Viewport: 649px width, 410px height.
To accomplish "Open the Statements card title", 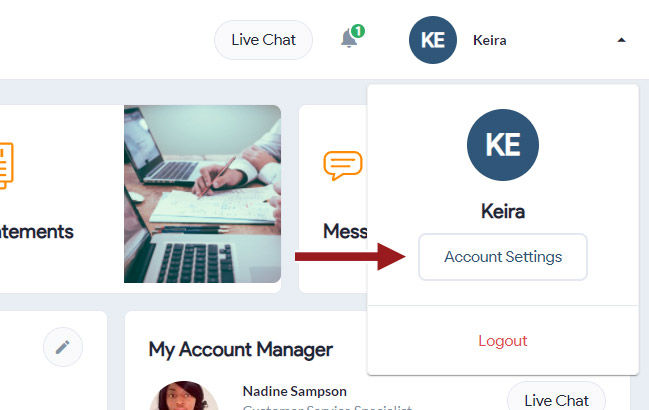I will tap(36, 232).
